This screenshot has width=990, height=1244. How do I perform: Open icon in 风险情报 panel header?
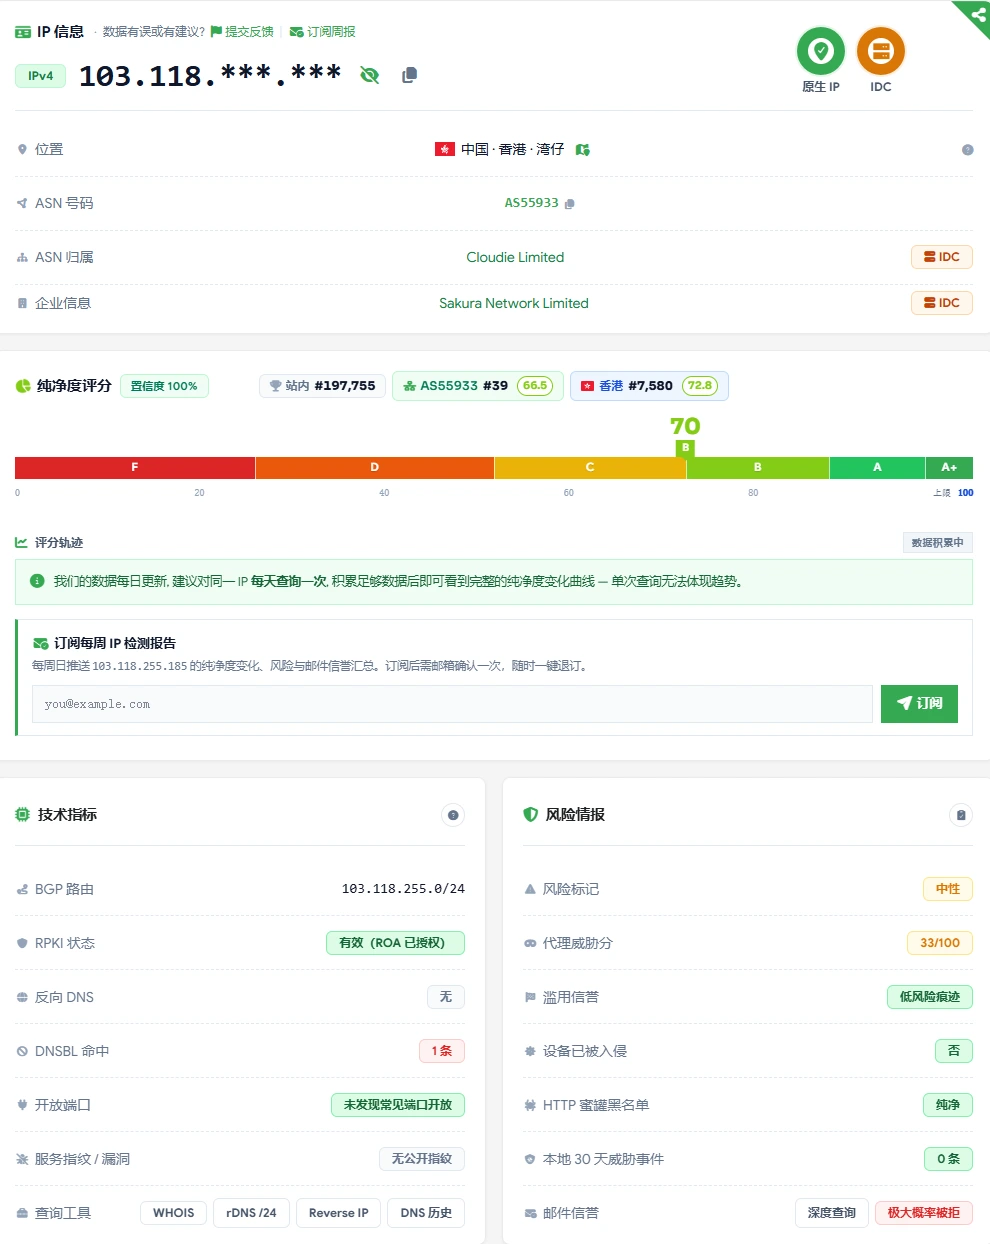pyautogui.click(x=961, y=815)
